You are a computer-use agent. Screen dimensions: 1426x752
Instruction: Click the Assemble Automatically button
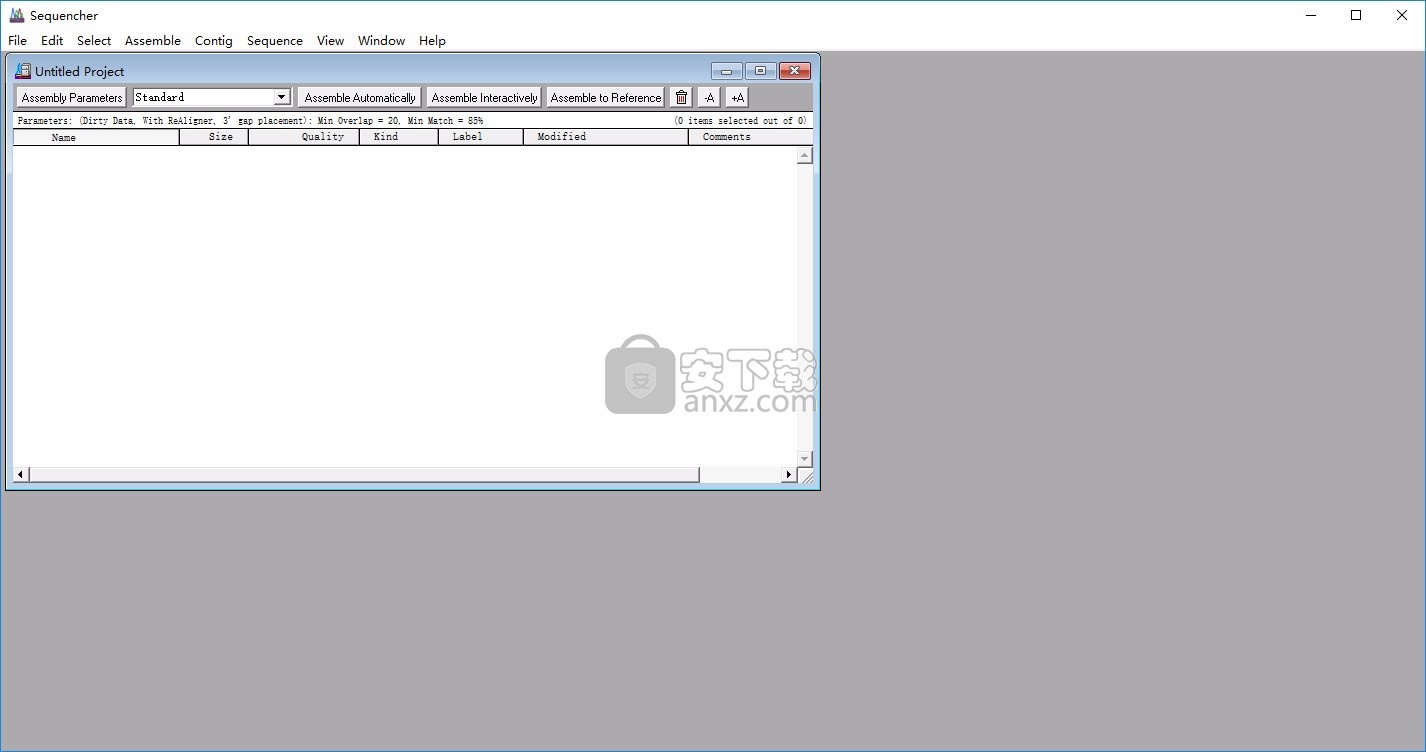click(360, 97)
